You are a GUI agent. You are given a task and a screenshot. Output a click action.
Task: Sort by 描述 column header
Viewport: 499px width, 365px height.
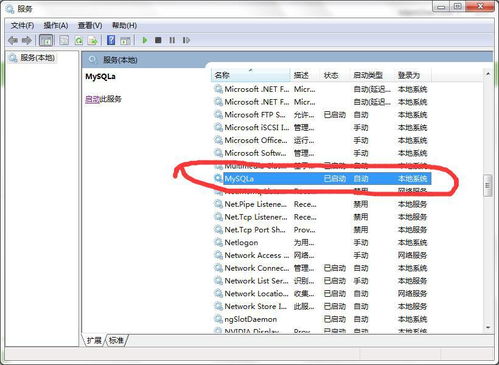pyautogui.click(x=305, y=75)
